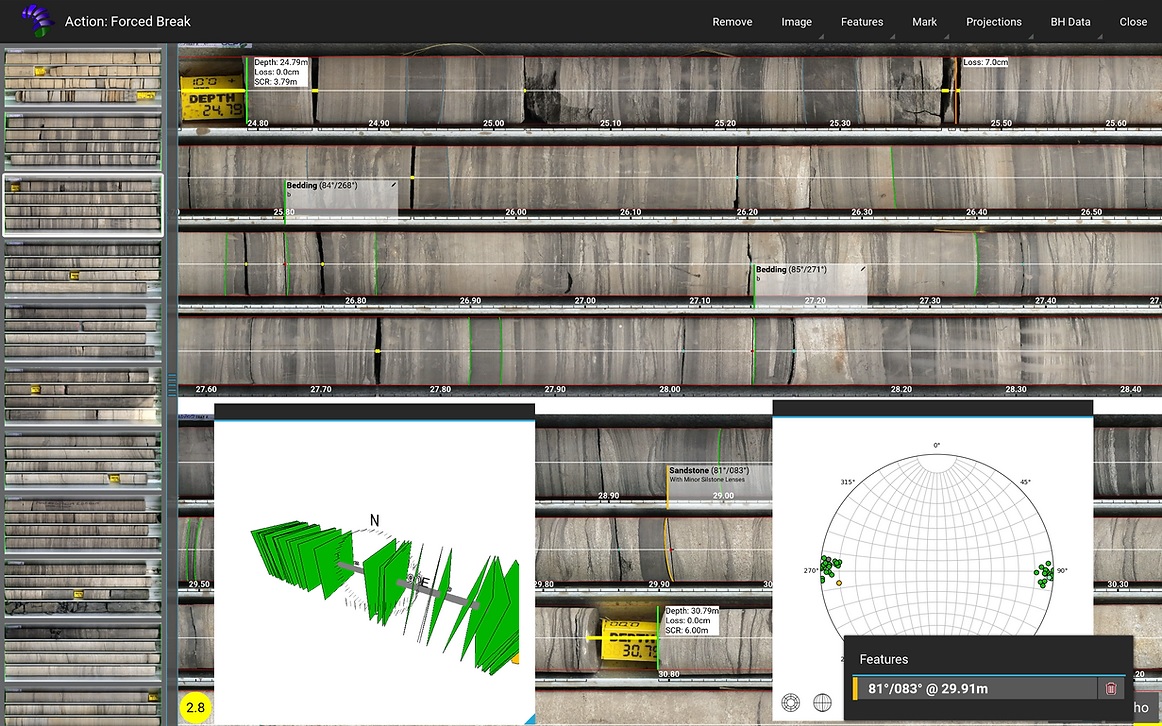Select the 81°/083° @ 29.91m feature row
The height and width of the screenshot is (726, 1162).
pyautogui.click(x=975, y=688)
